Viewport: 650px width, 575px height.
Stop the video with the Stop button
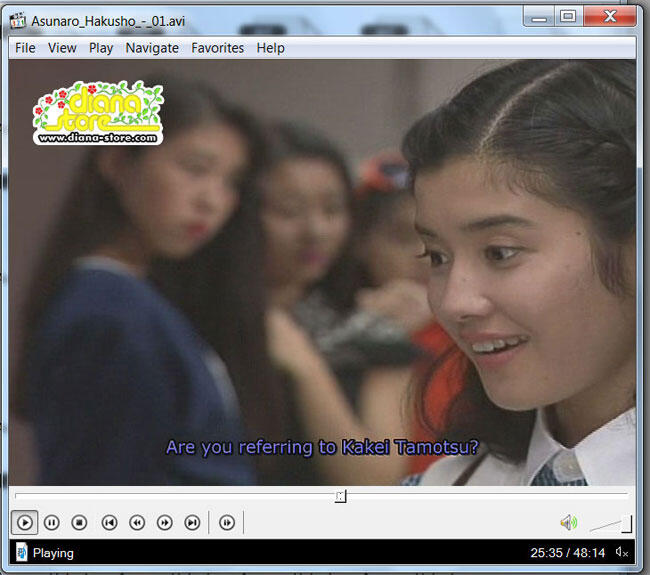click(79, 523)
